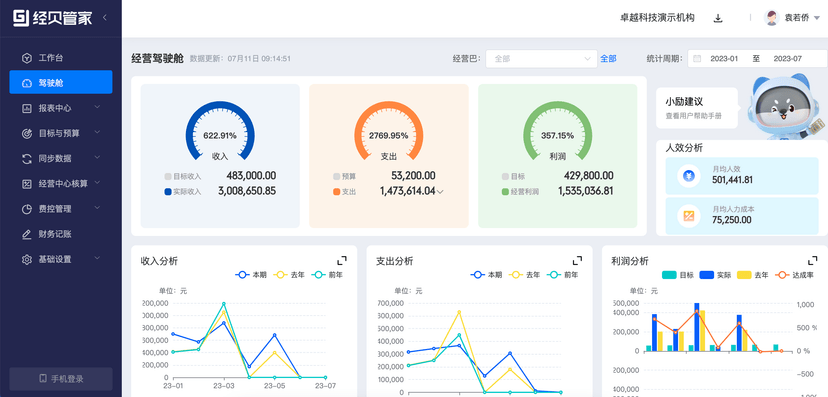Expand the 支出 amount chevron 1,473,614.04

tap(440, 192)
